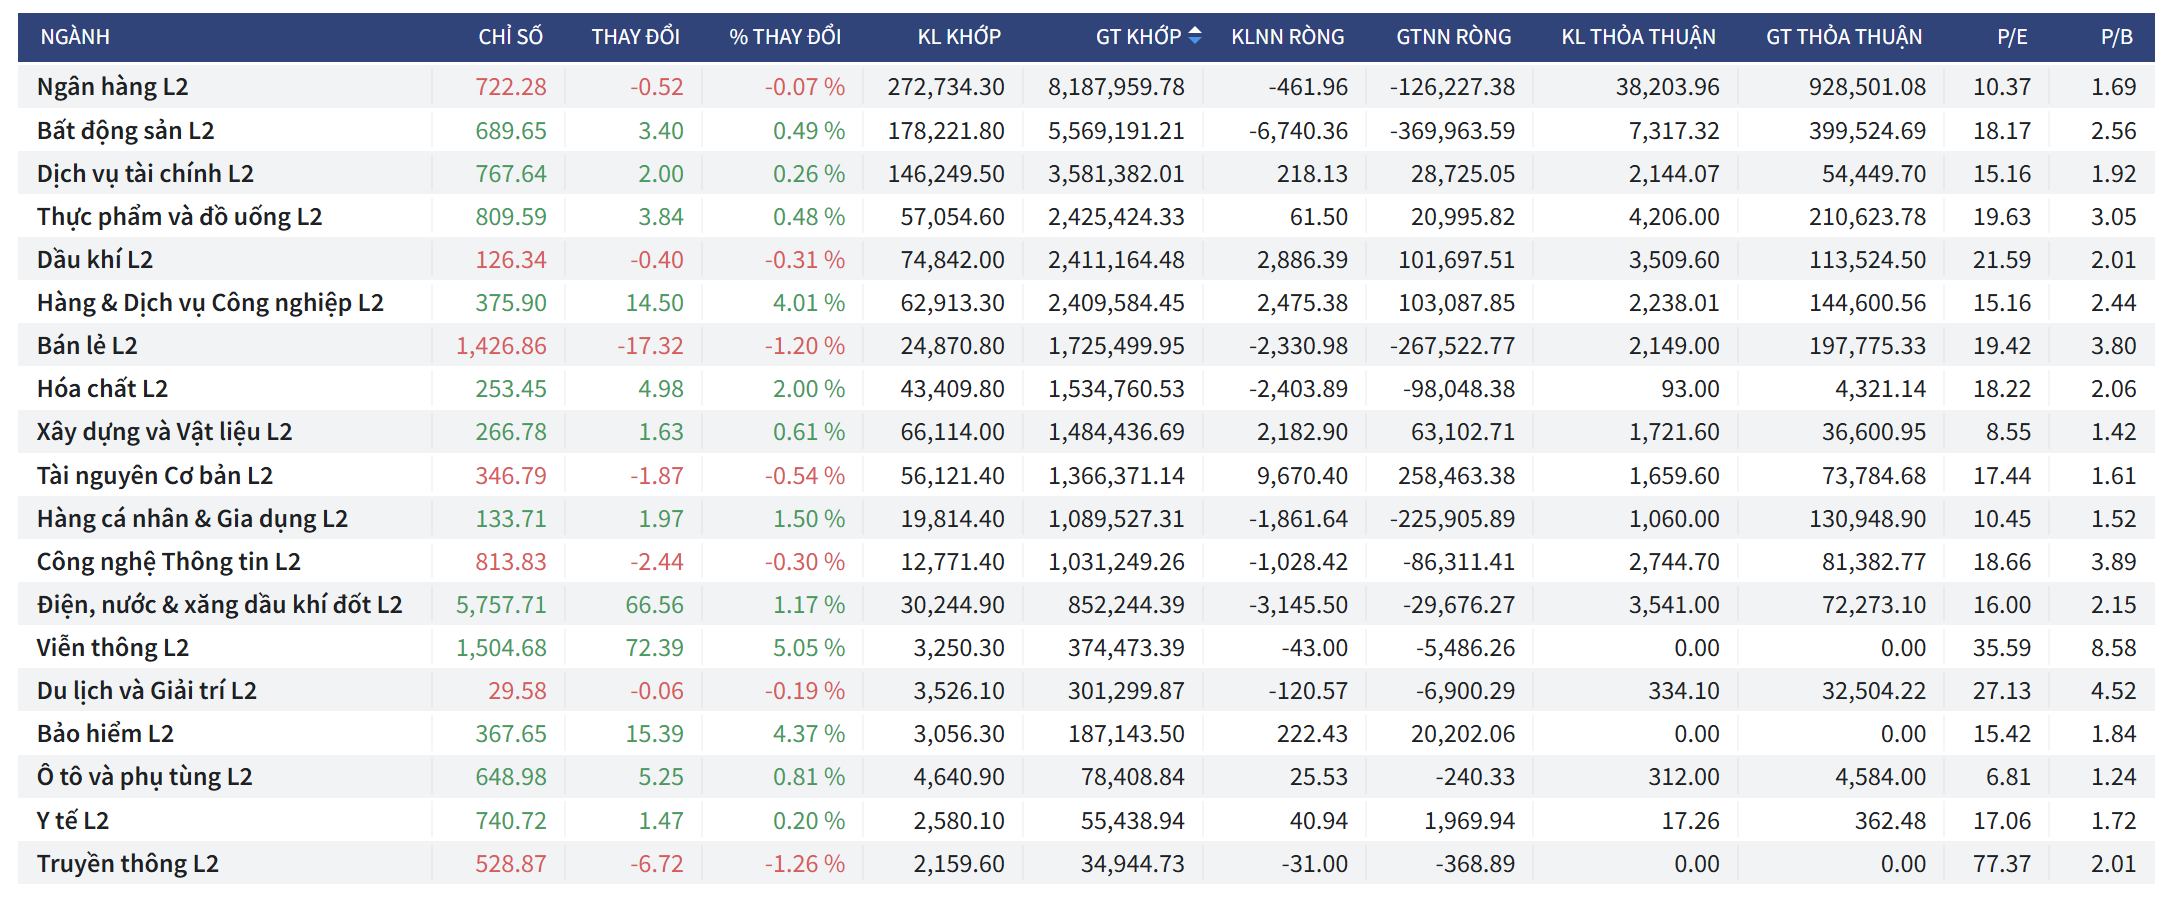Sort table by P/B column

2116,37
